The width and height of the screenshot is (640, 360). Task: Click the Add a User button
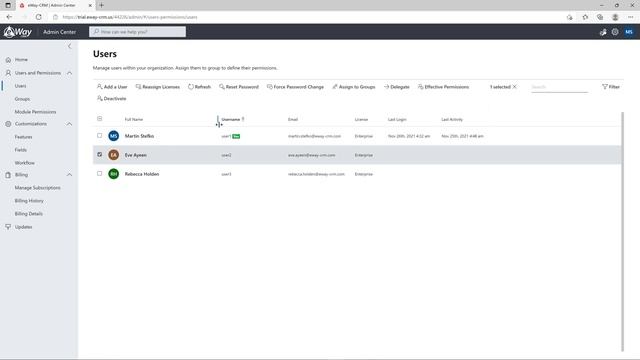pos(112,87)
